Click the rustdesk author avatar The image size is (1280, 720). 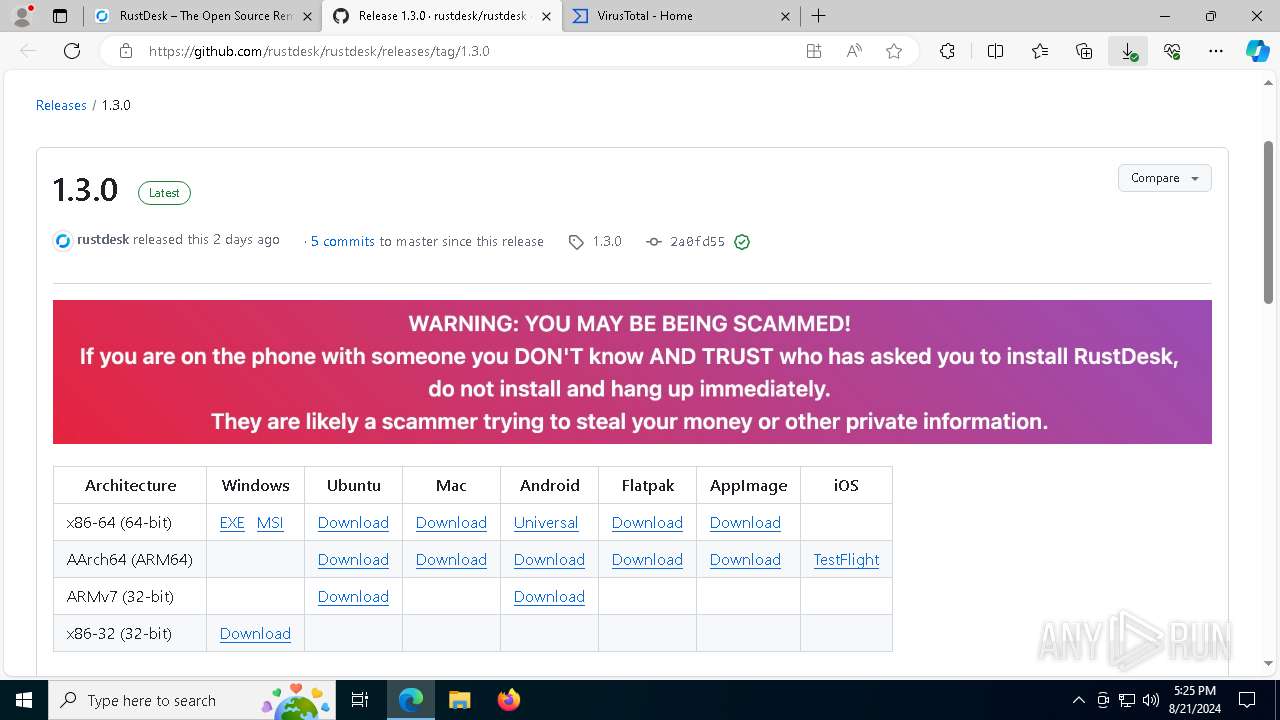click(63, 241)
